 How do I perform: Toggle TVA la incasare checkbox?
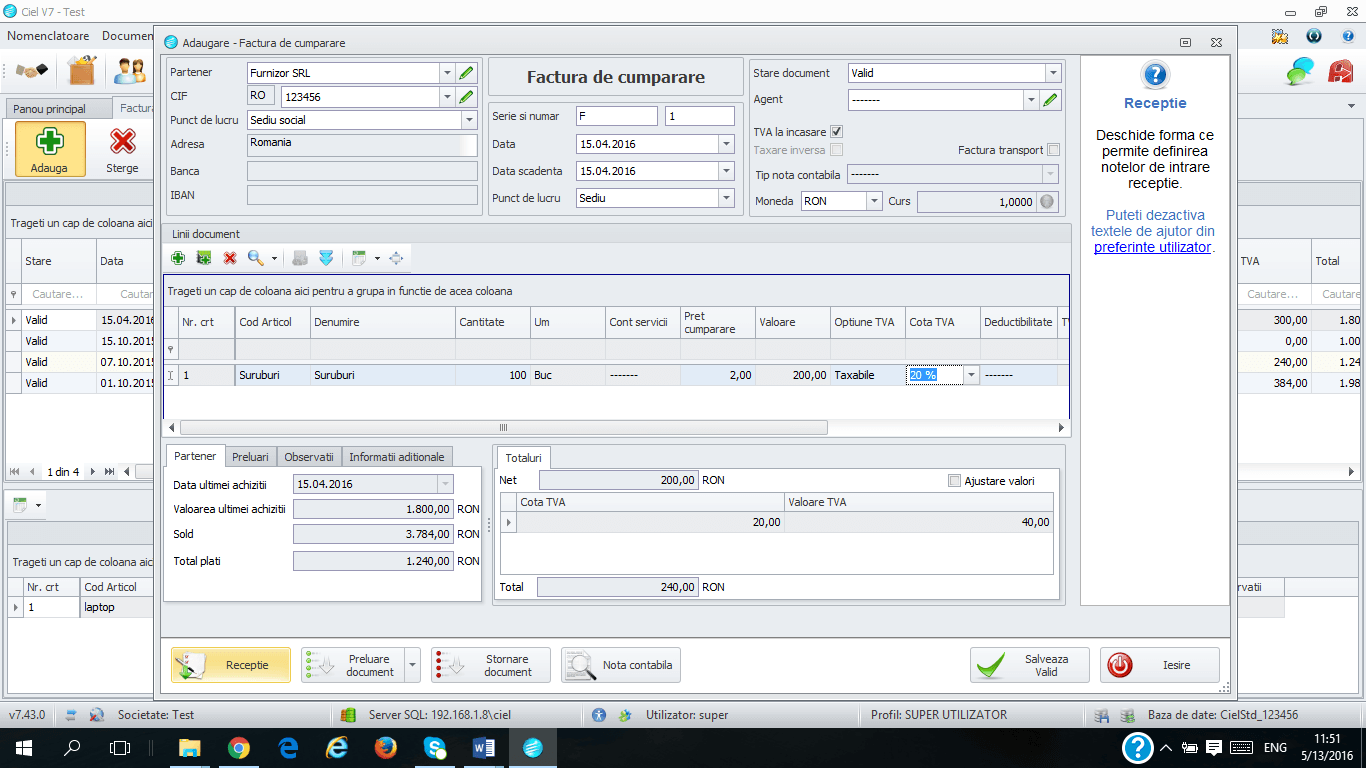pos(836,132)
